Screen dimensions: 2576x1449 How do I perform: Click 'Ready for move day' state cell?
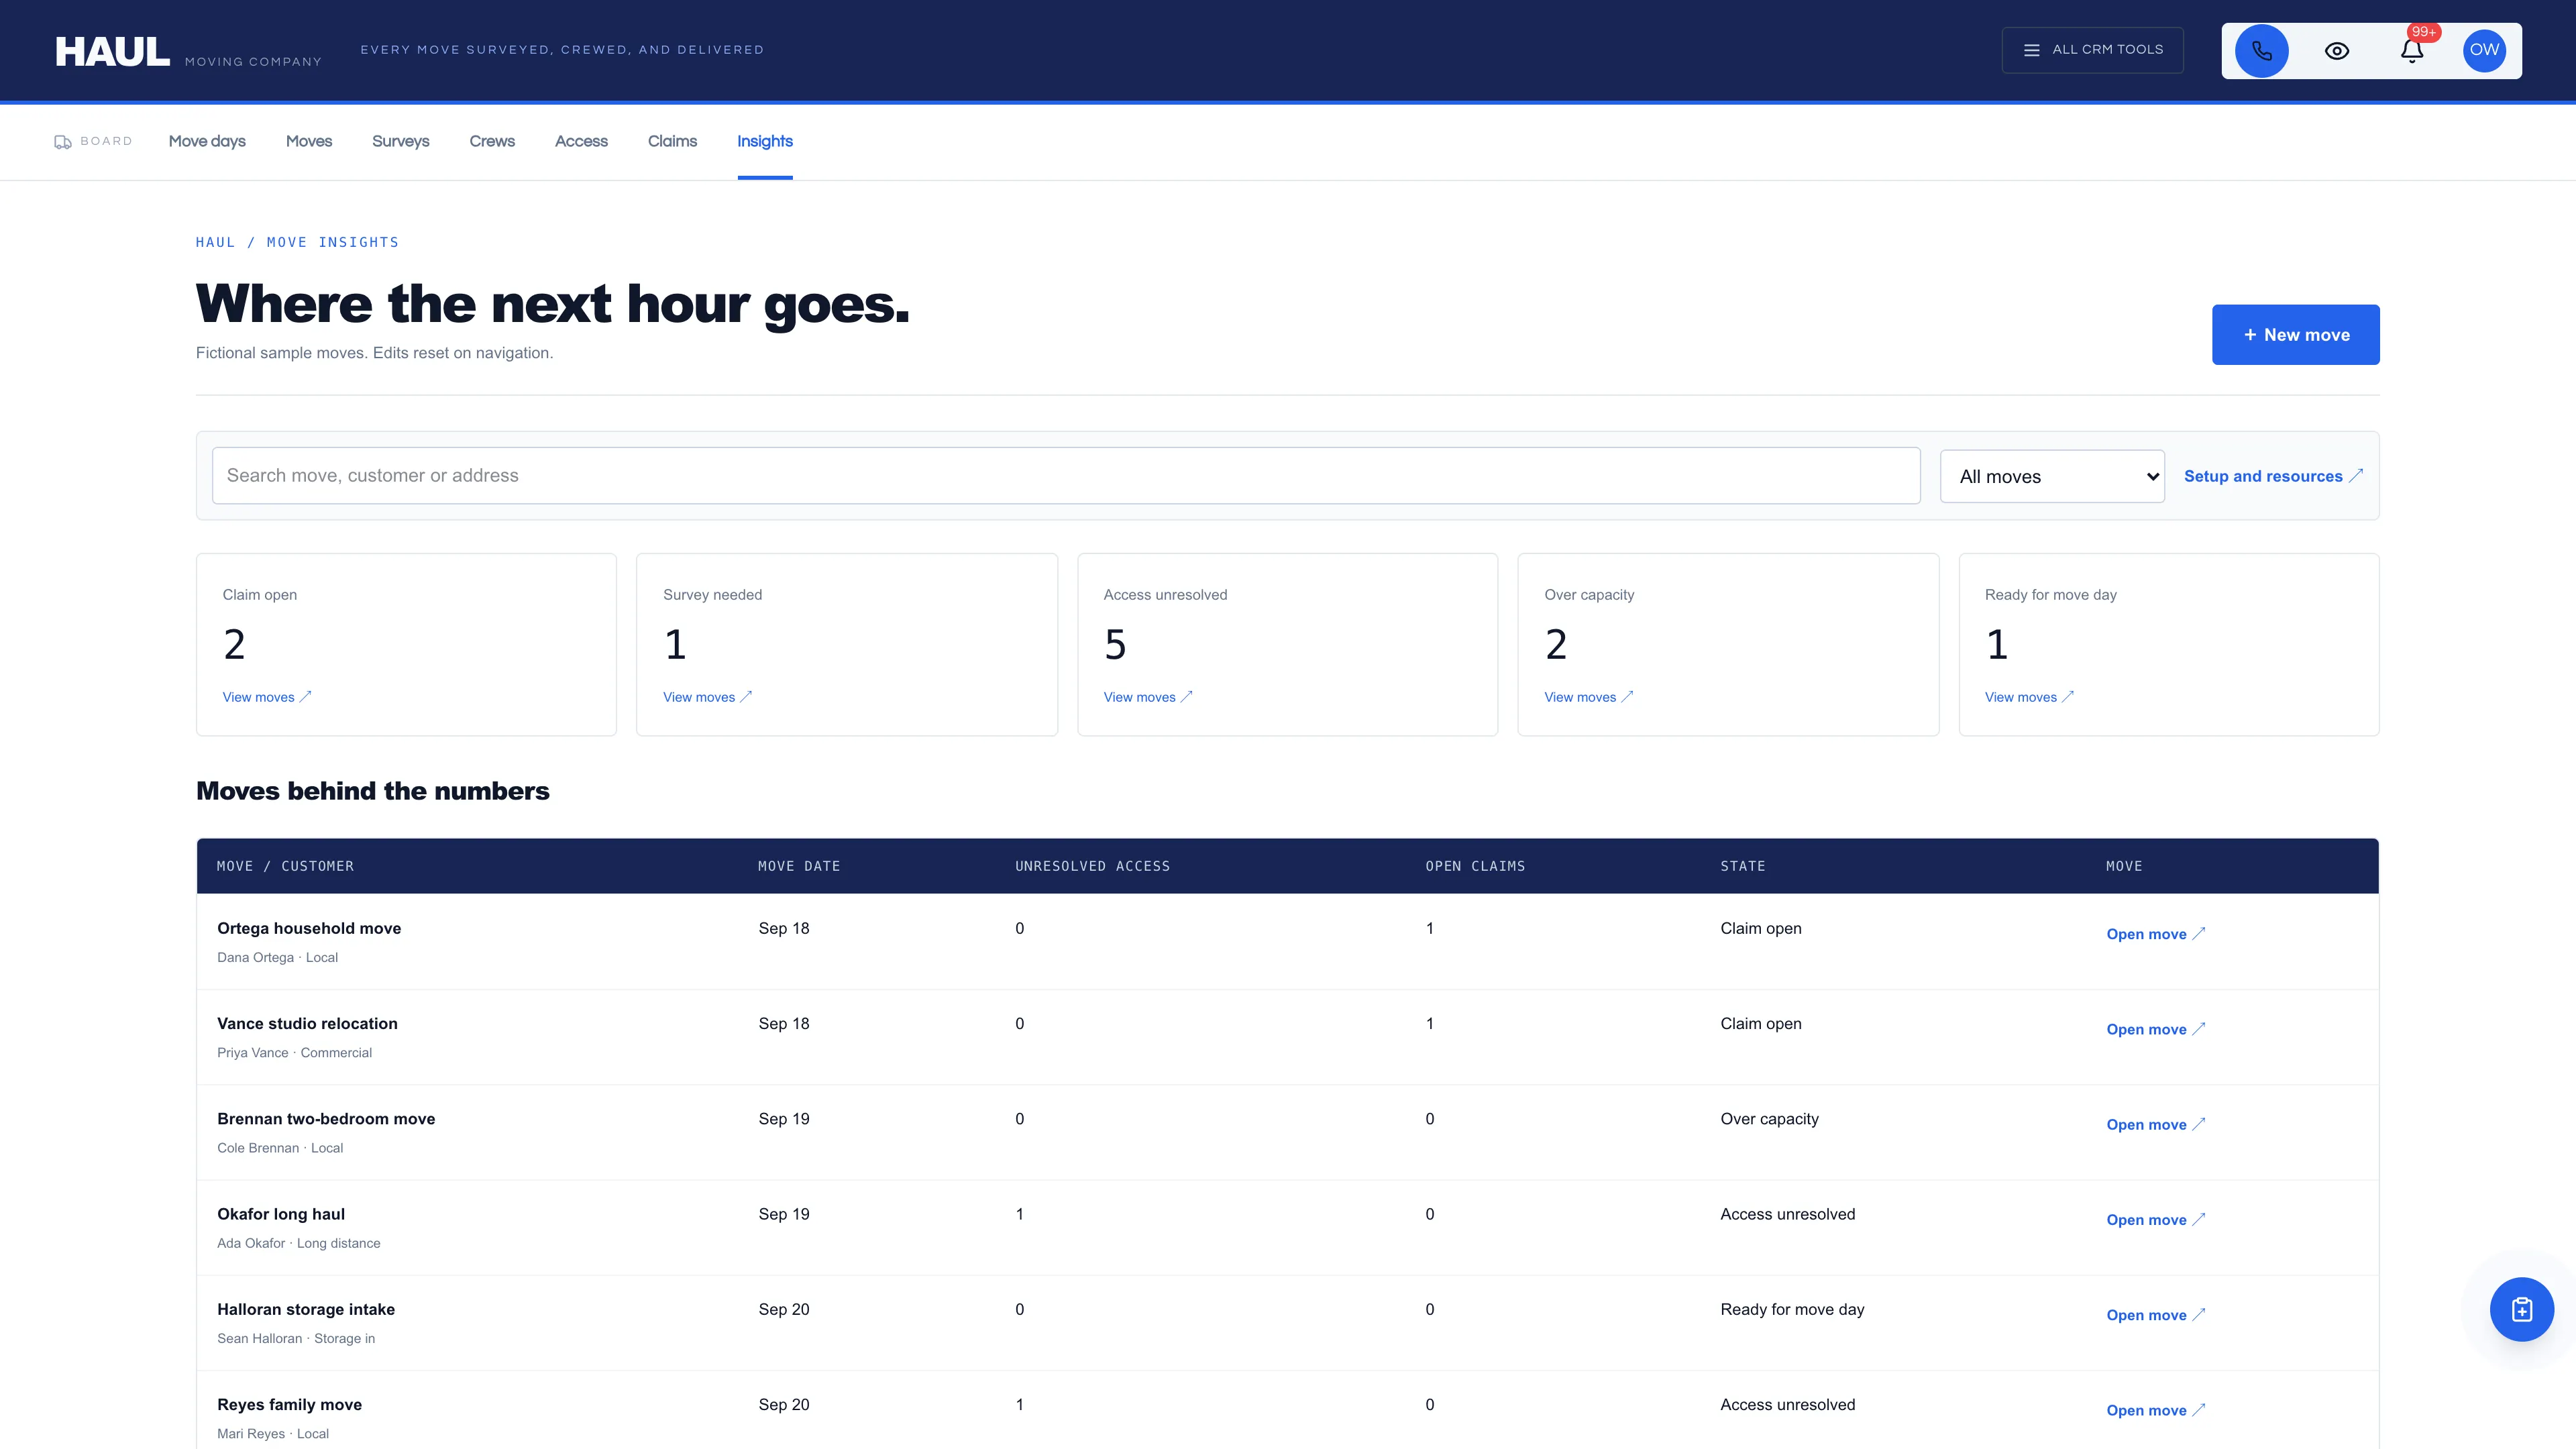pyautogui.click(x=1792, y=1310)
